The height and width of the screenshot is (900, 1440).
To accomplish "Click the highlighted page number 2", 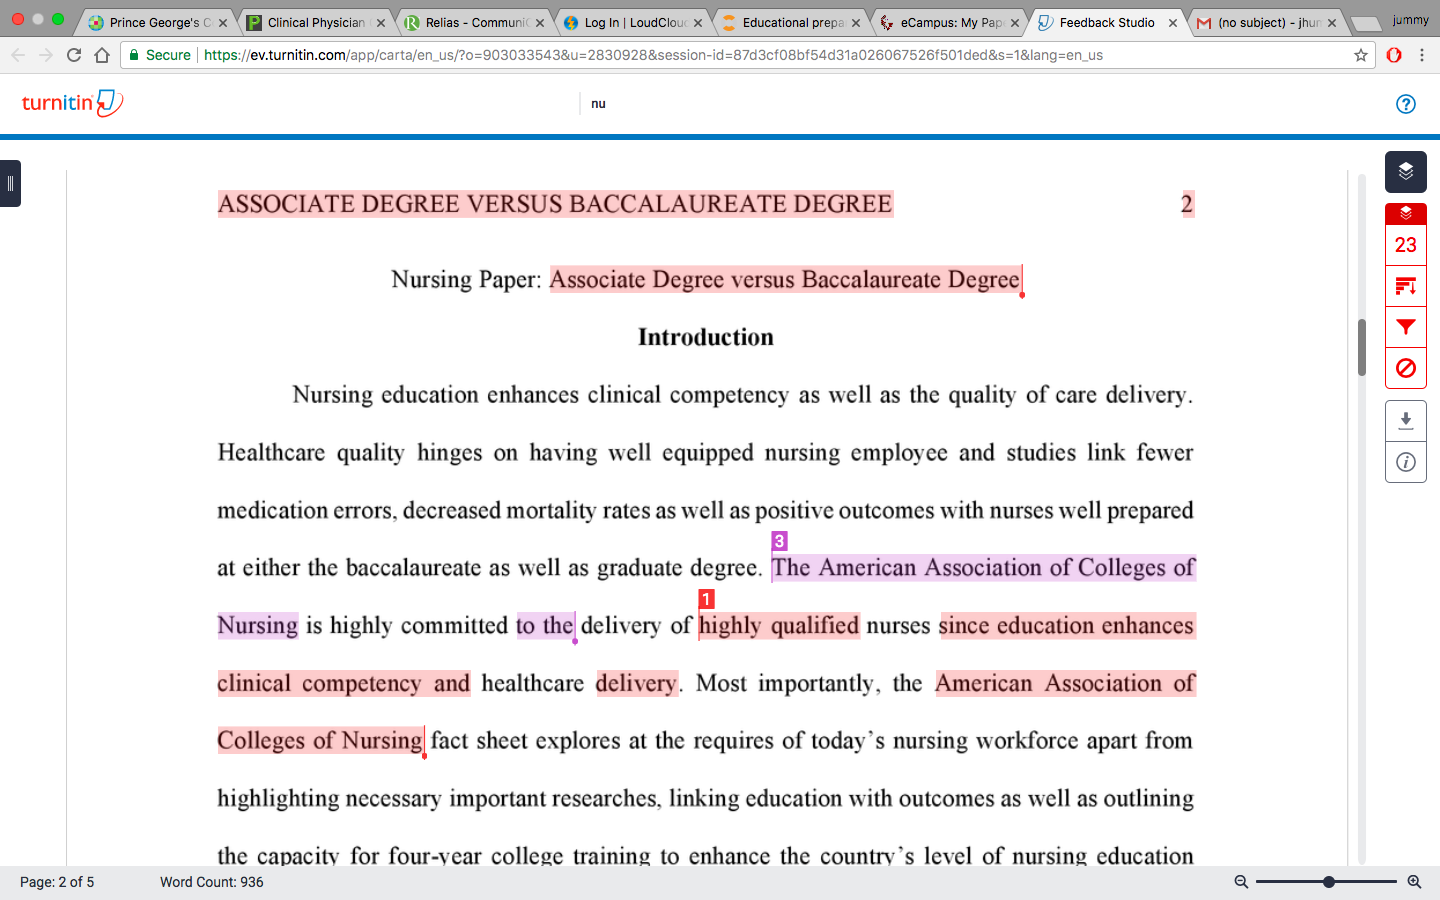I will tap(1187, 204).
